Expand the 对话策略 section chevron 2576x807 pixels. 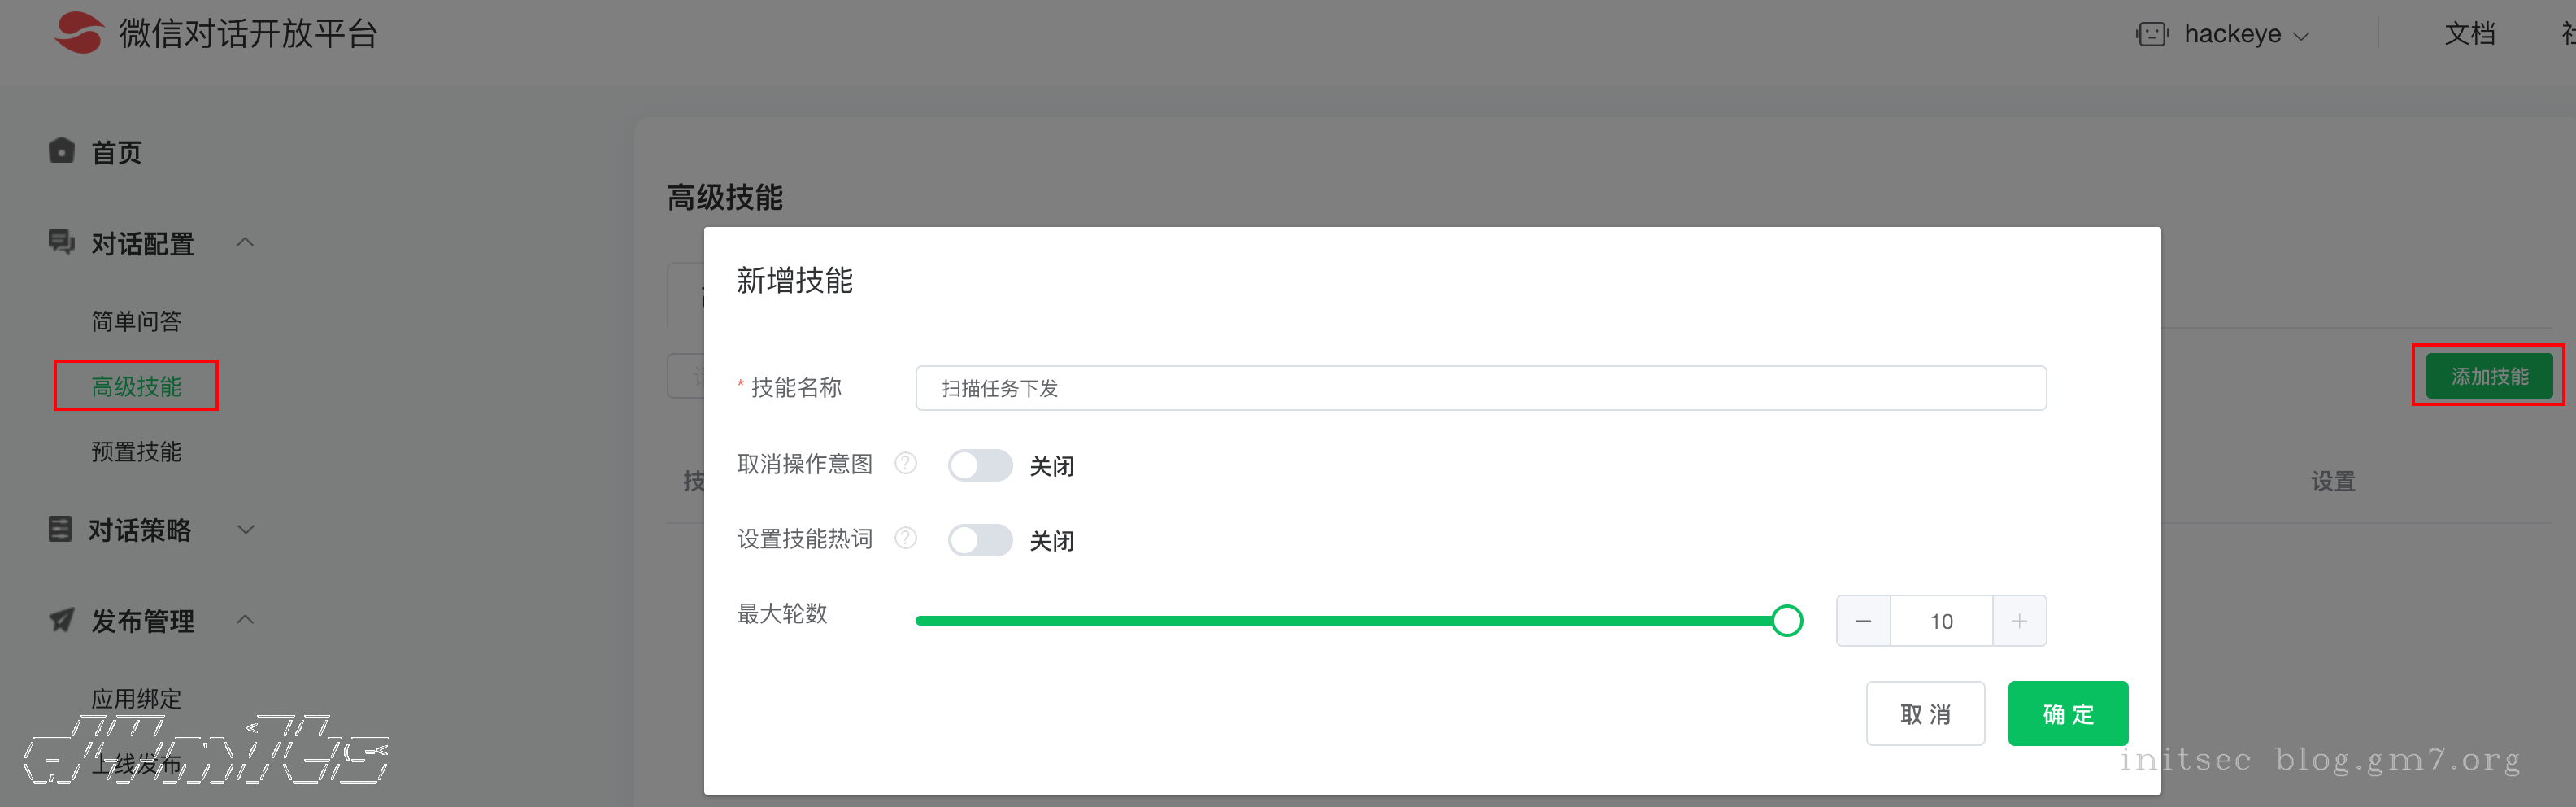tap(245, 529)
